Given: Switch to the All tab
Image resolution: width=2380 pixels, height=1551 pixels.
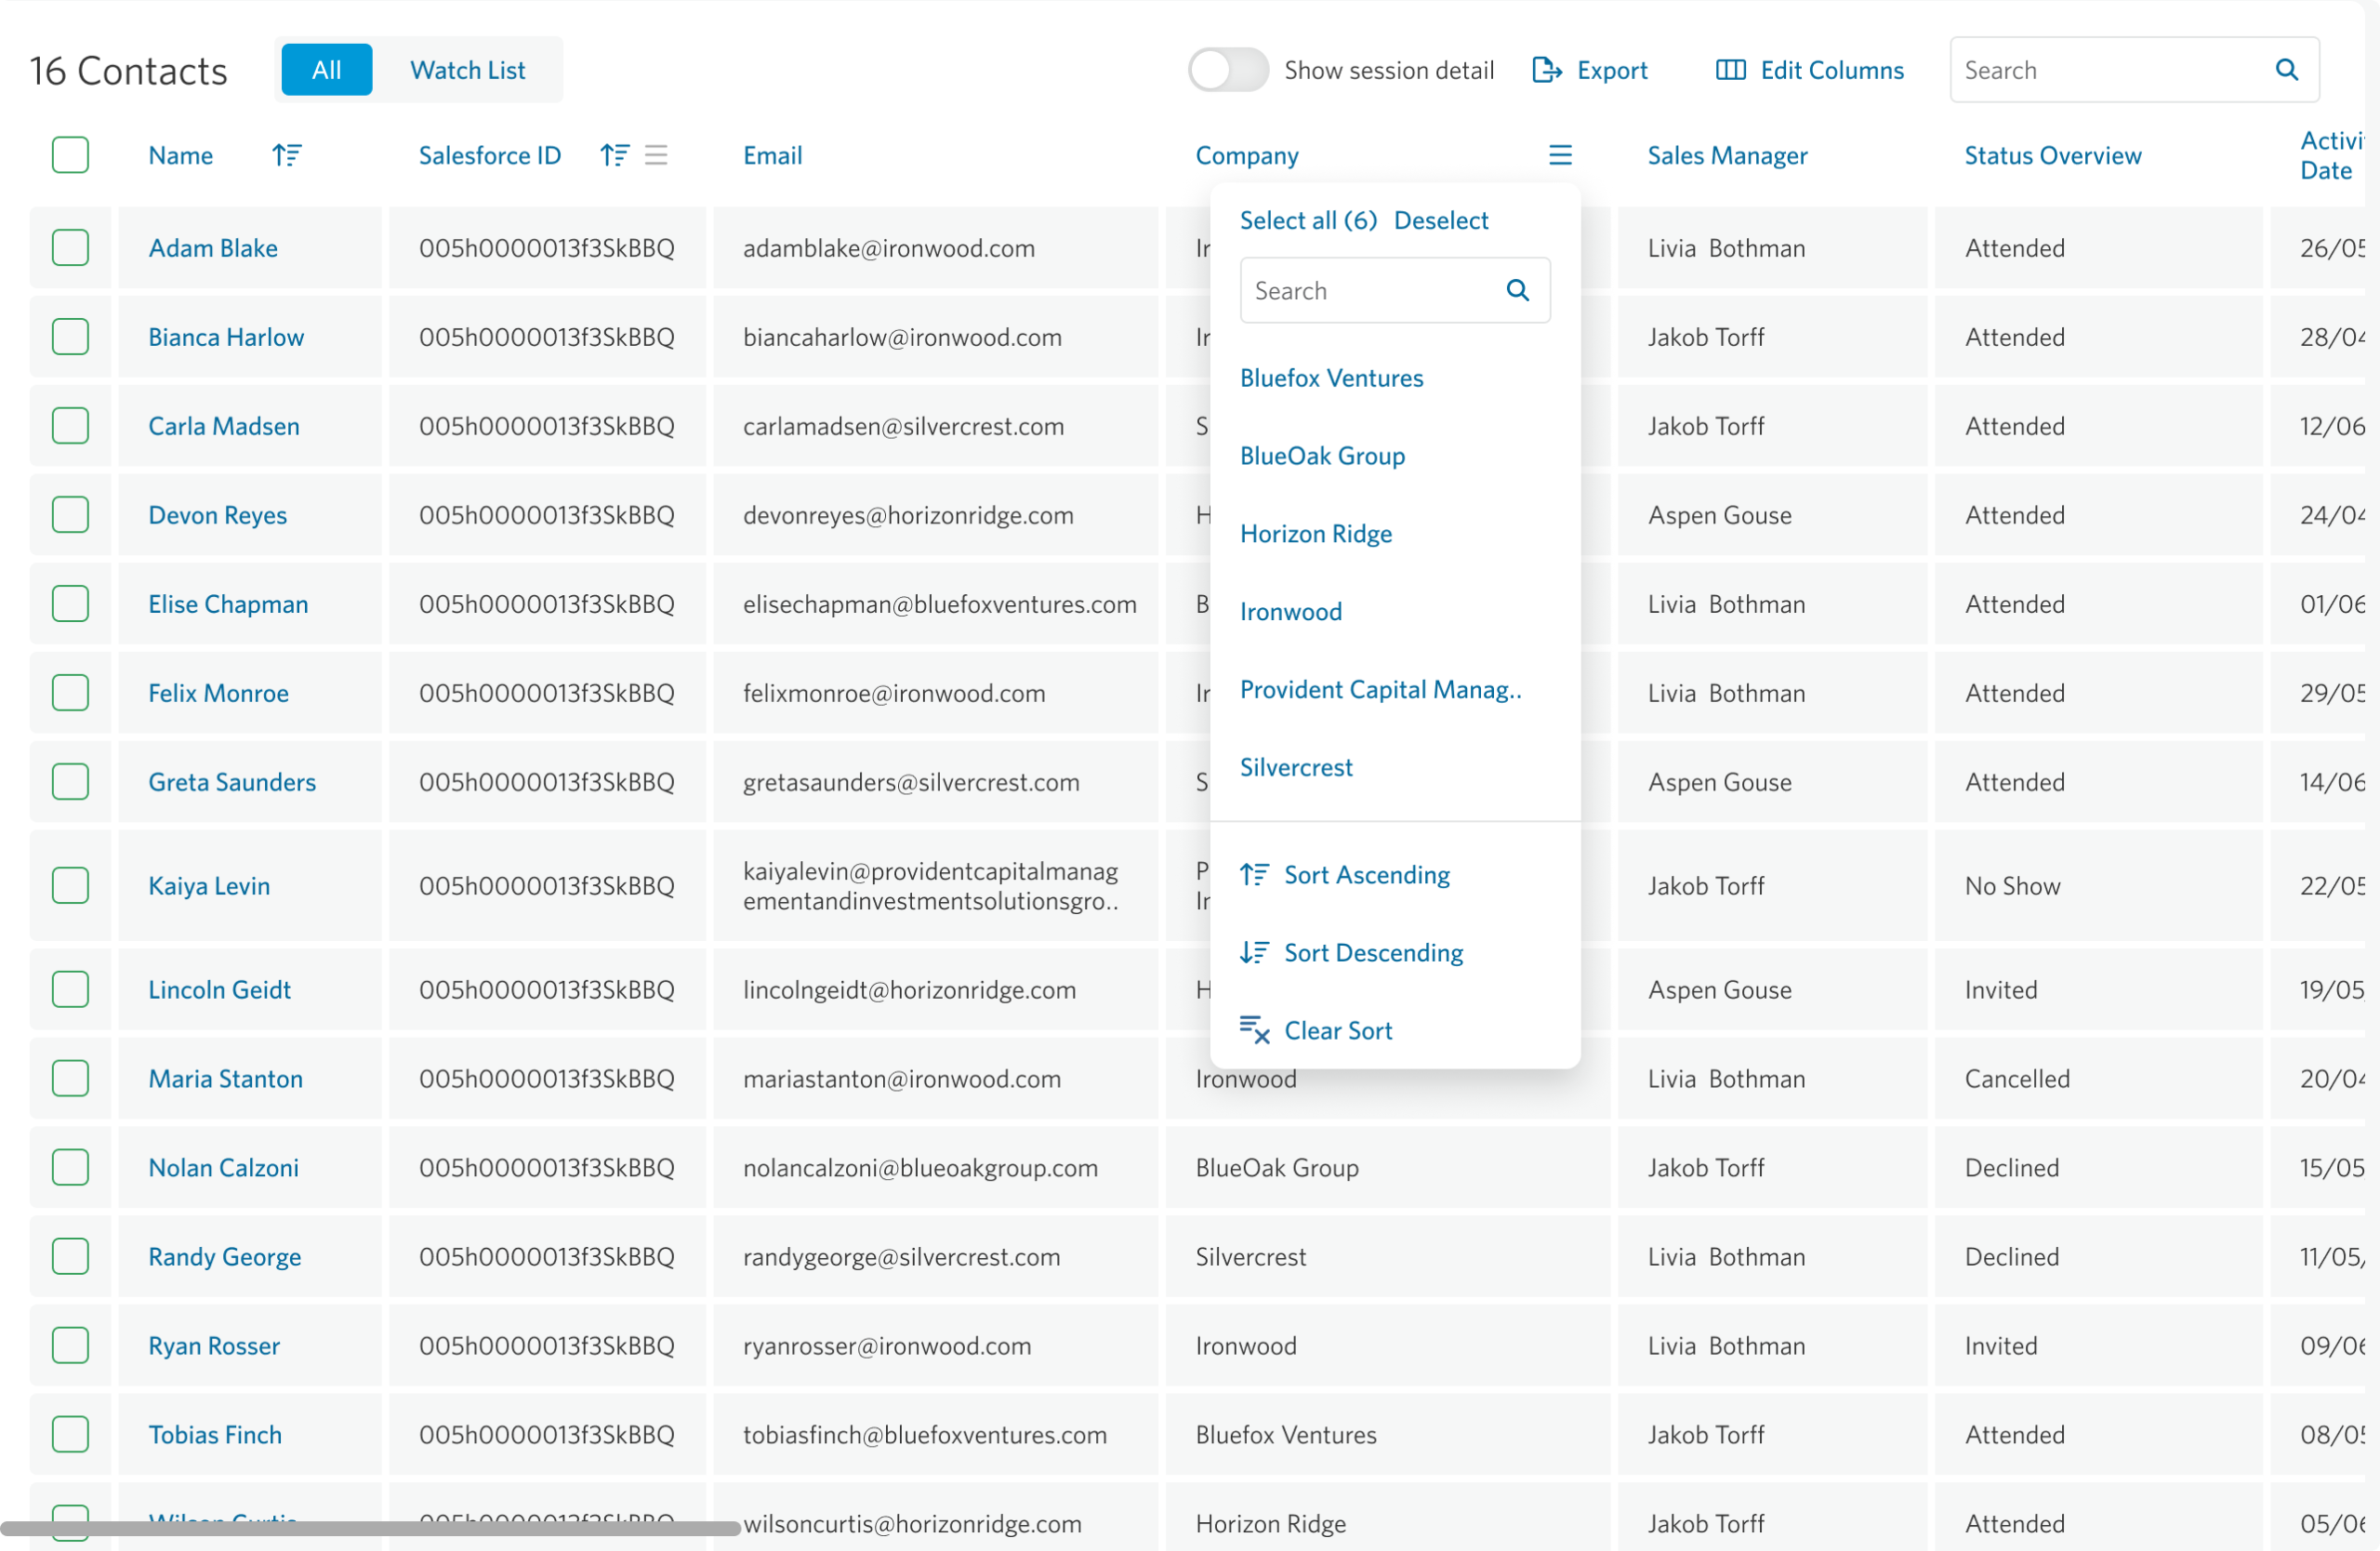Looking at the screenshot, I should tap(326, 70).
